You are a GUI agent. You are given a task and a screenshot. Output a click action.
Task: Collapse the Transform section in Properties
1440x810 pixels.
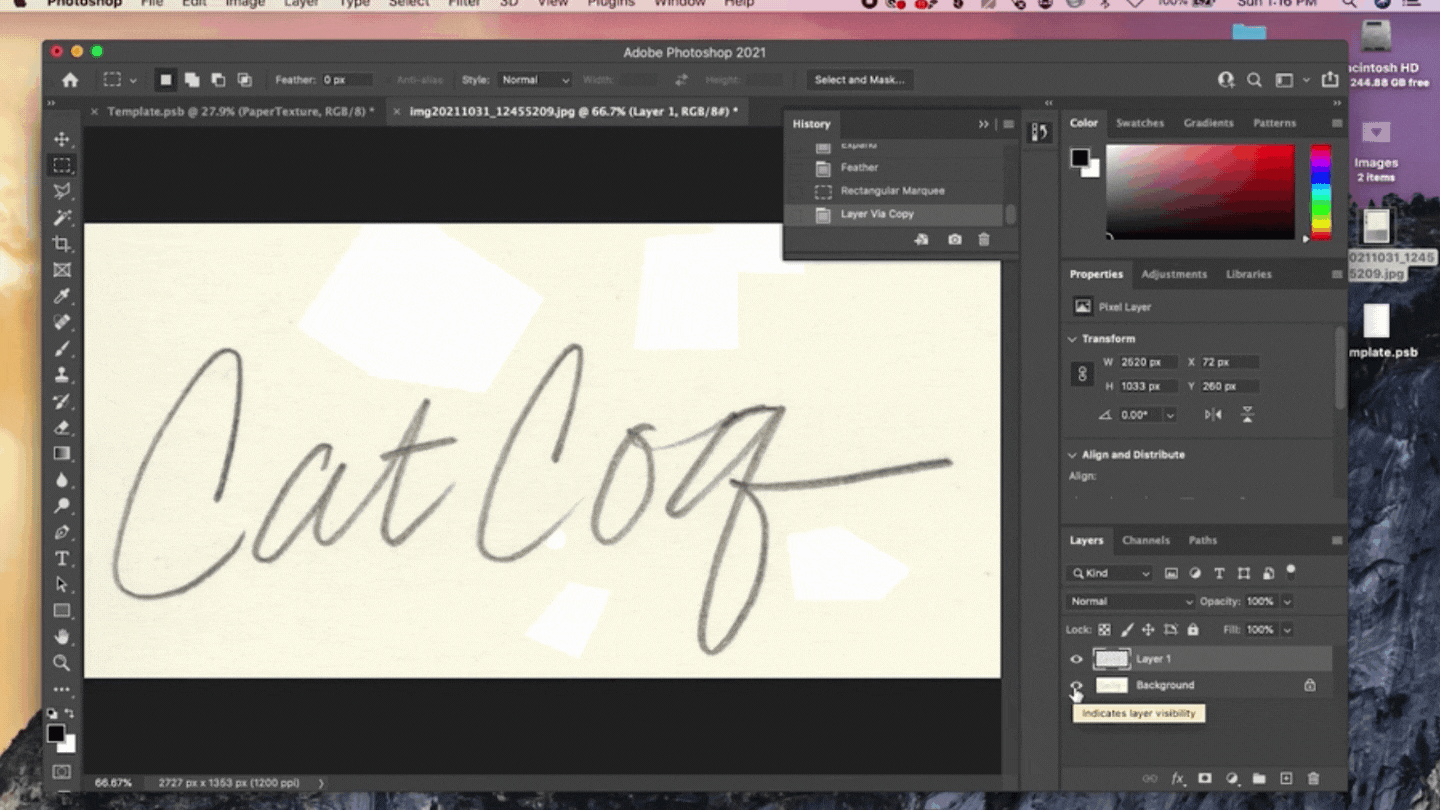coord(1070,338)
